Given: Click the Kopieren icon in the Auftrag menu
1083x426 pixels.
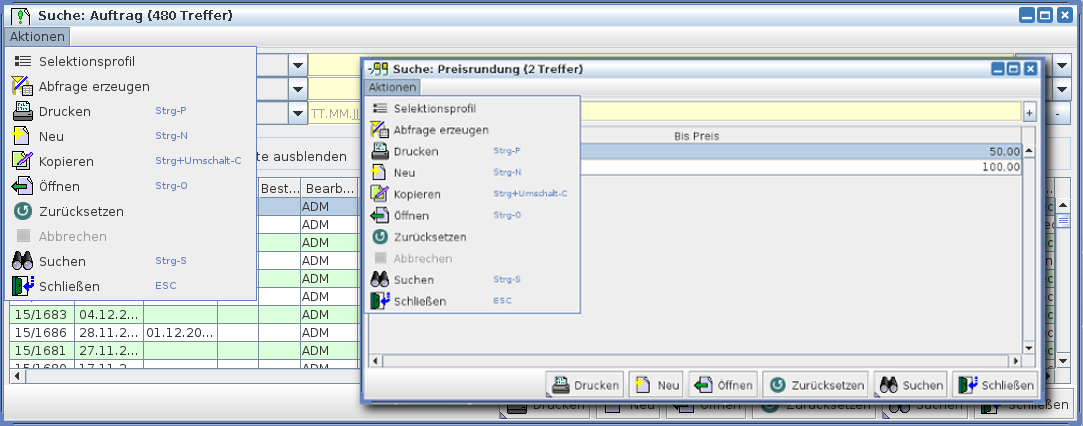Looking at the screenshot, I should click(23, 161).
